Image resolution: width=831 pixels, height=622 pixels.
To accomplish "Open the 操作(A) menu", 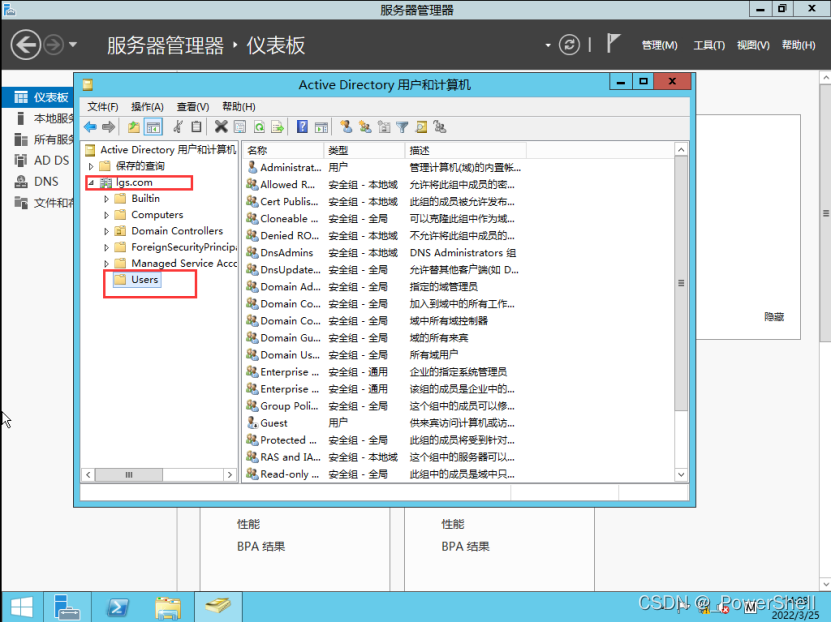I will click(x=147, y=106).
